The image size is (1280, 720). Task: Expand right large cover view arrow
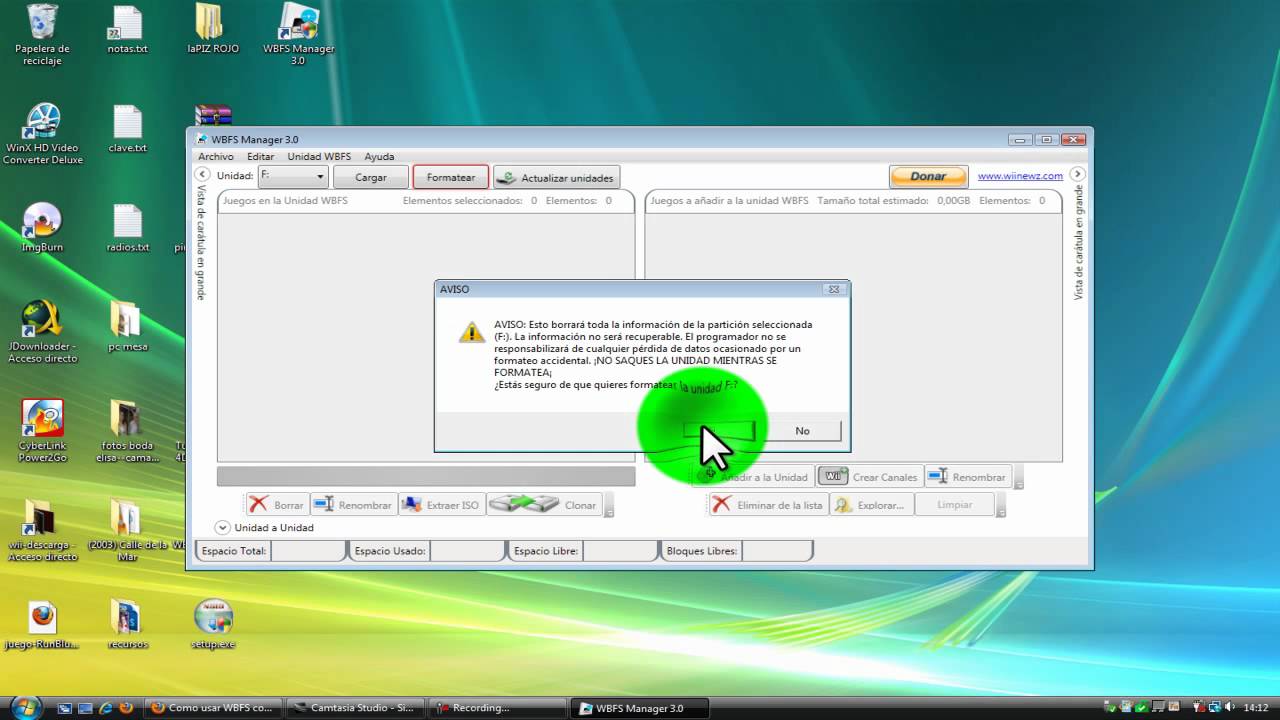(x=1078, y=174)
